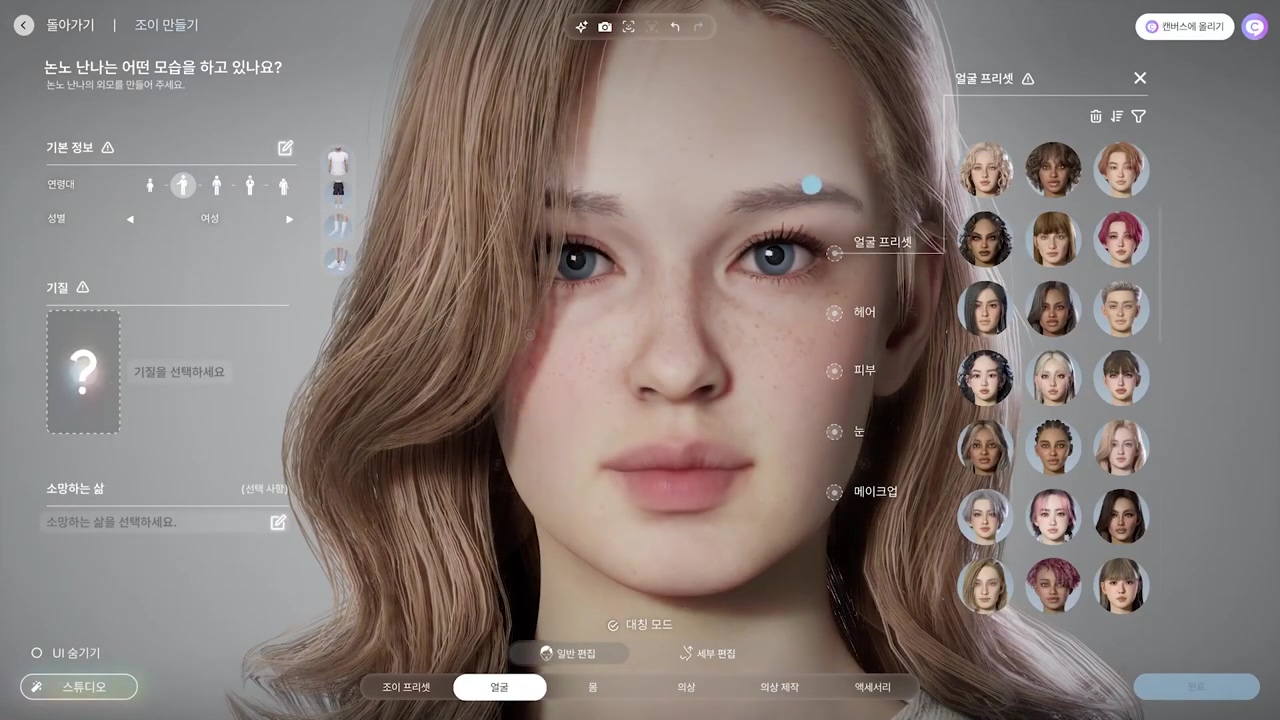Click the 기질을 선택하세요 prompt

179,372
